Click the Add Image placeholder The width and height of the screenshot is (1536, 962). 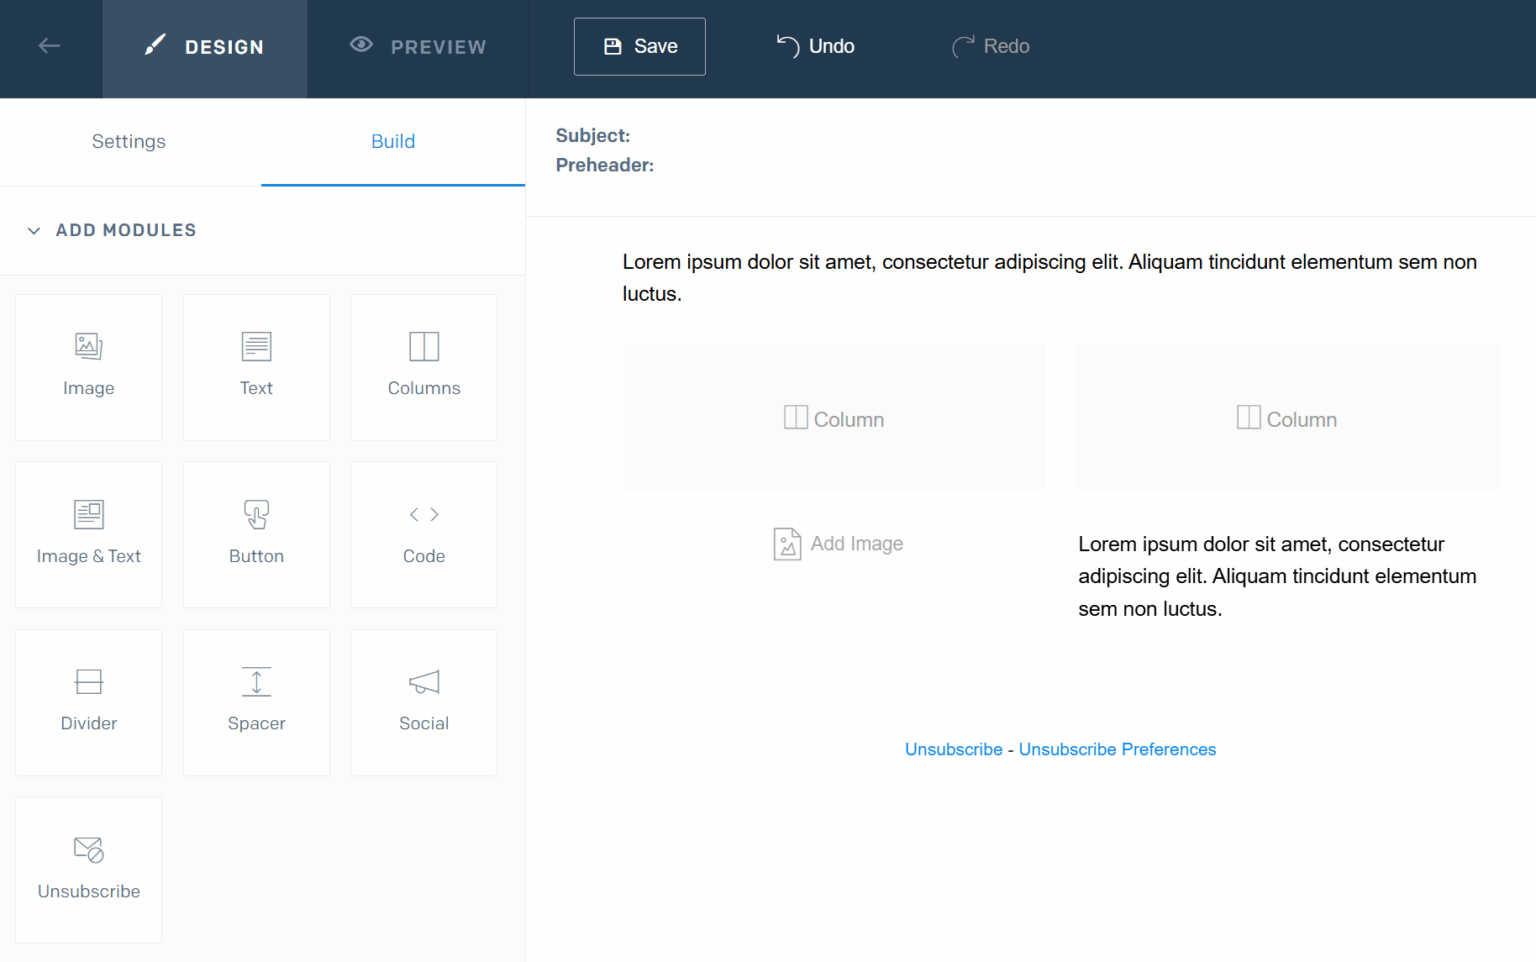coord(838,544)
